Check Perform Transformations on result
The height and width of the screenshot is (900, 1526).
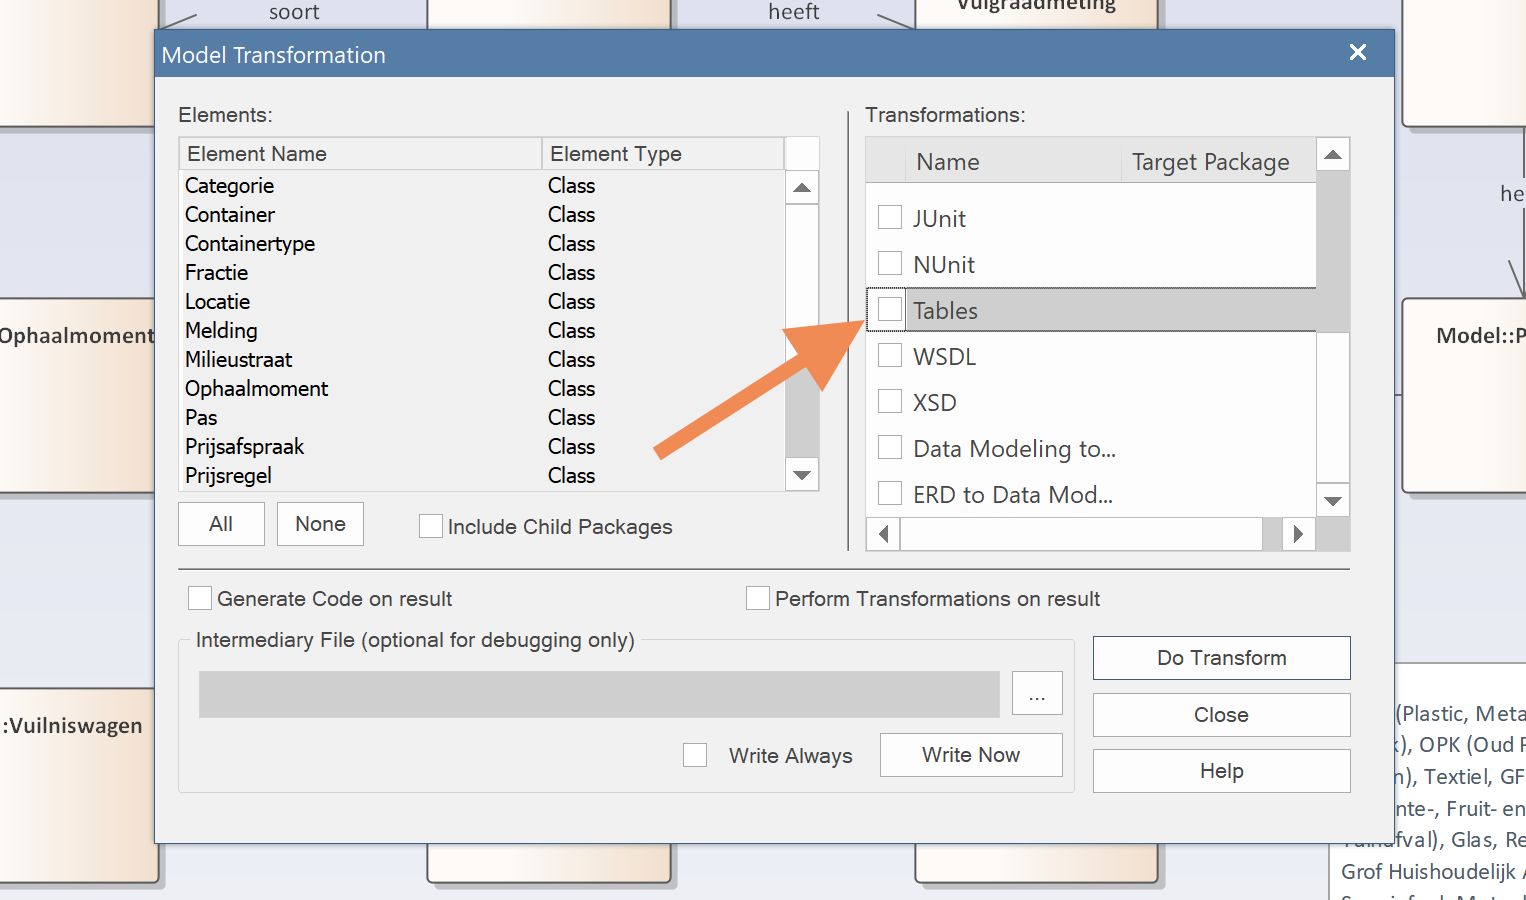[758, 598]
